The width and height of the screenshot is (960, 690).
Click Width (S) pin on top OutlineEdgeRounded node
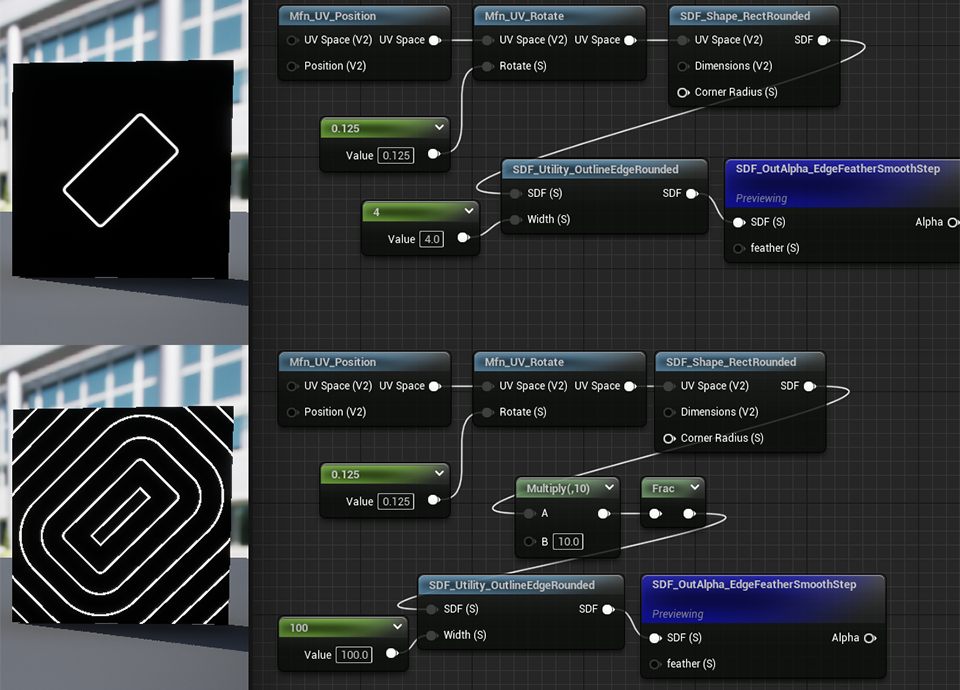coord(516,220)
